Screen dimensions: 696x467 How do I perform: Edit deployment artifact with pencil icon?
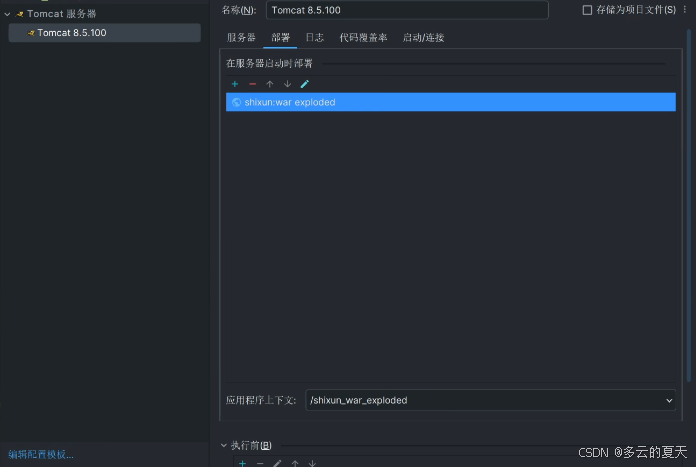coord(304,84)
